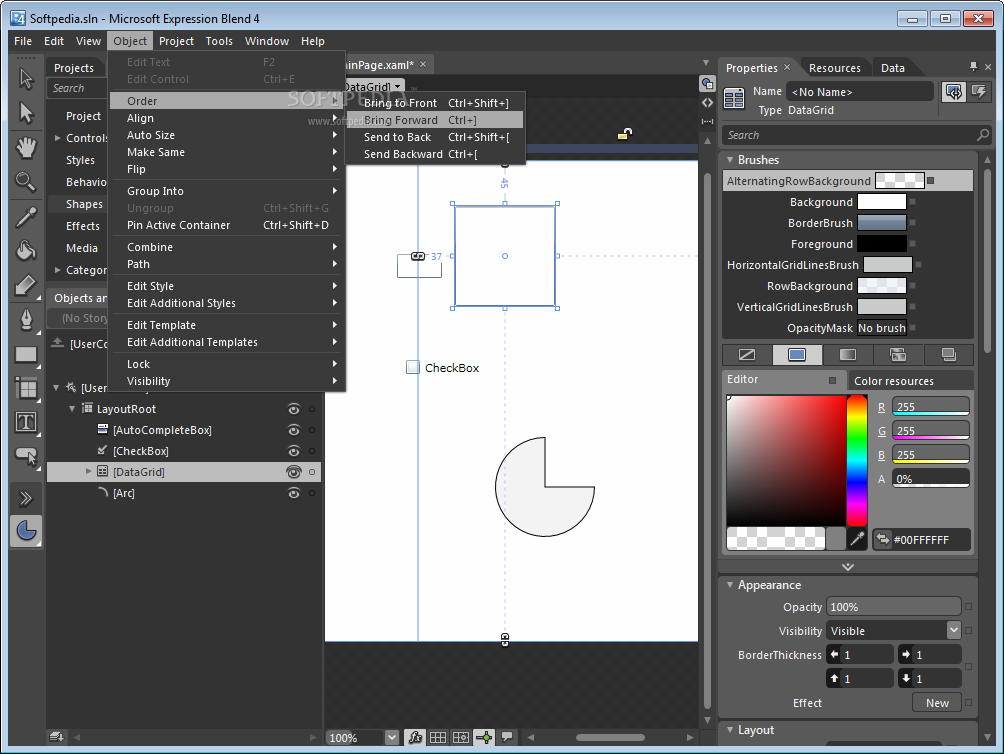Screen dimensions: 1004x754
Task: Select the Rectangle shape tool
Action: click(26, 354)
